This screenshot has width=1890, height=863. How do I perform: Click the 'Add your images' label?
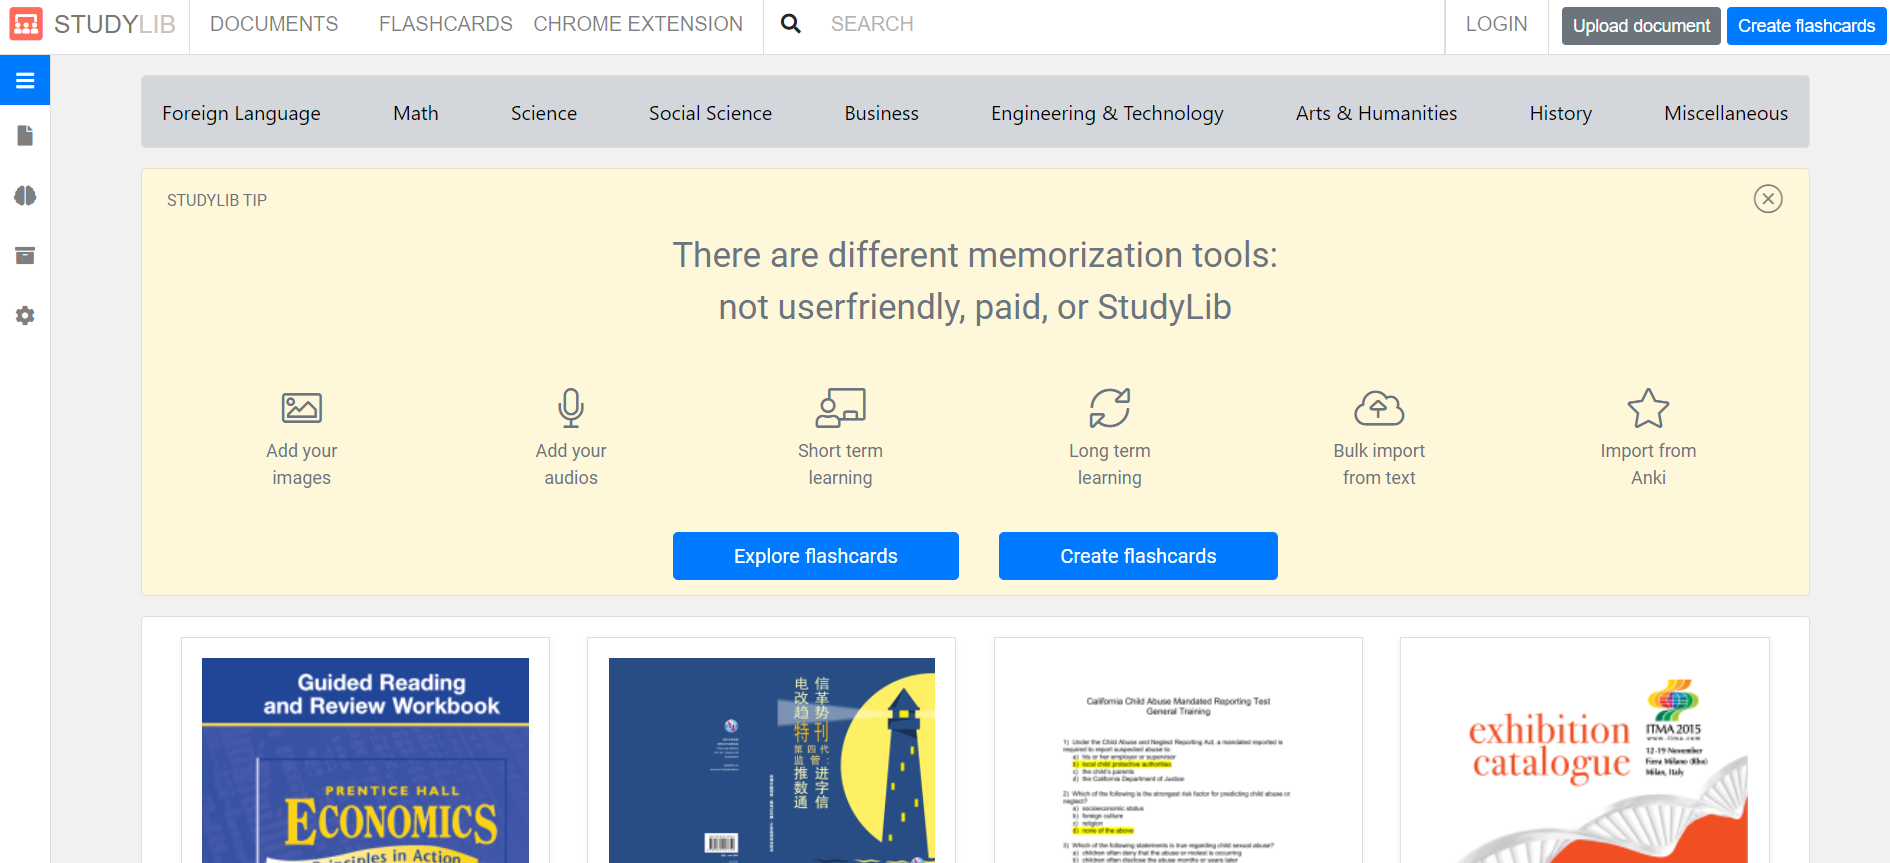(302, 464)
